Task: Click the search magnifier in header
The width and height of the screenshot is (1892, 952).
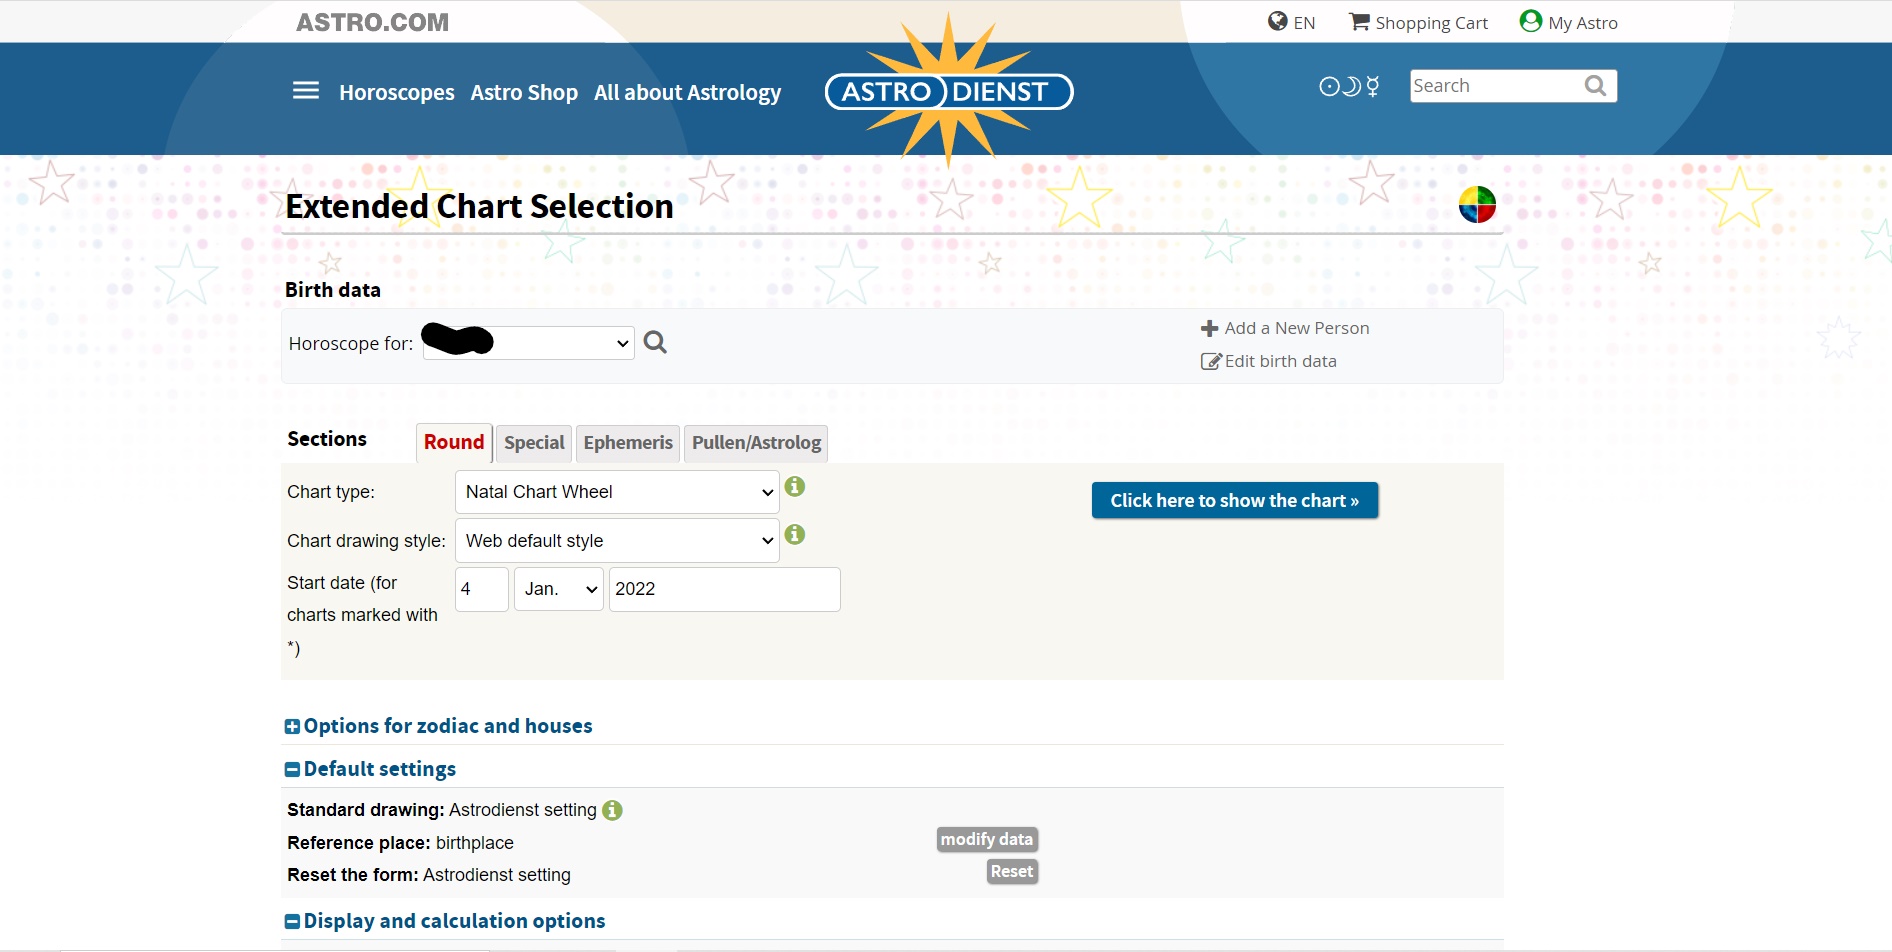Action: (x=1595, y=86)
